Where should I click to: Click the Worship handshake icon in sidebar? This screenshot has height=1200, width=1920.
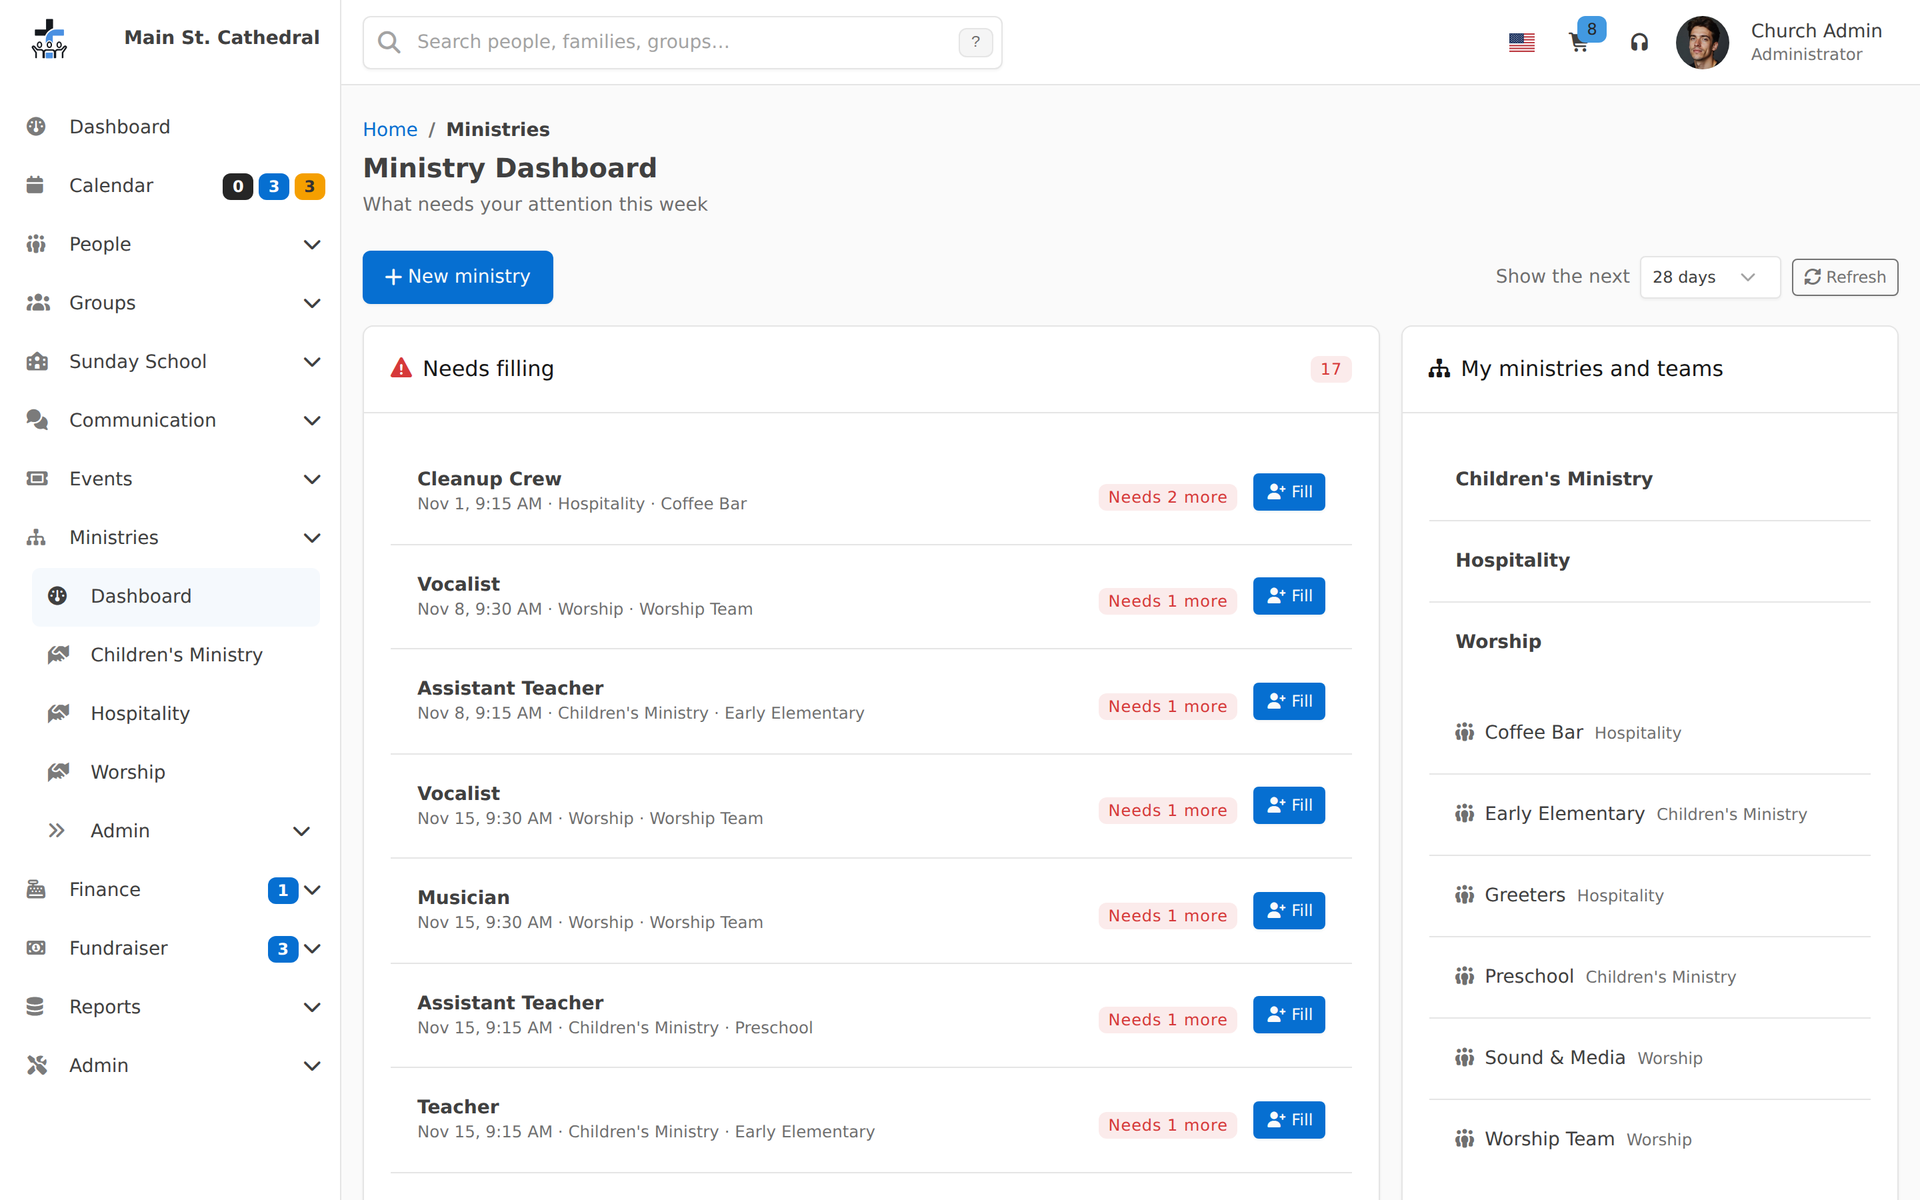[58, 772]
